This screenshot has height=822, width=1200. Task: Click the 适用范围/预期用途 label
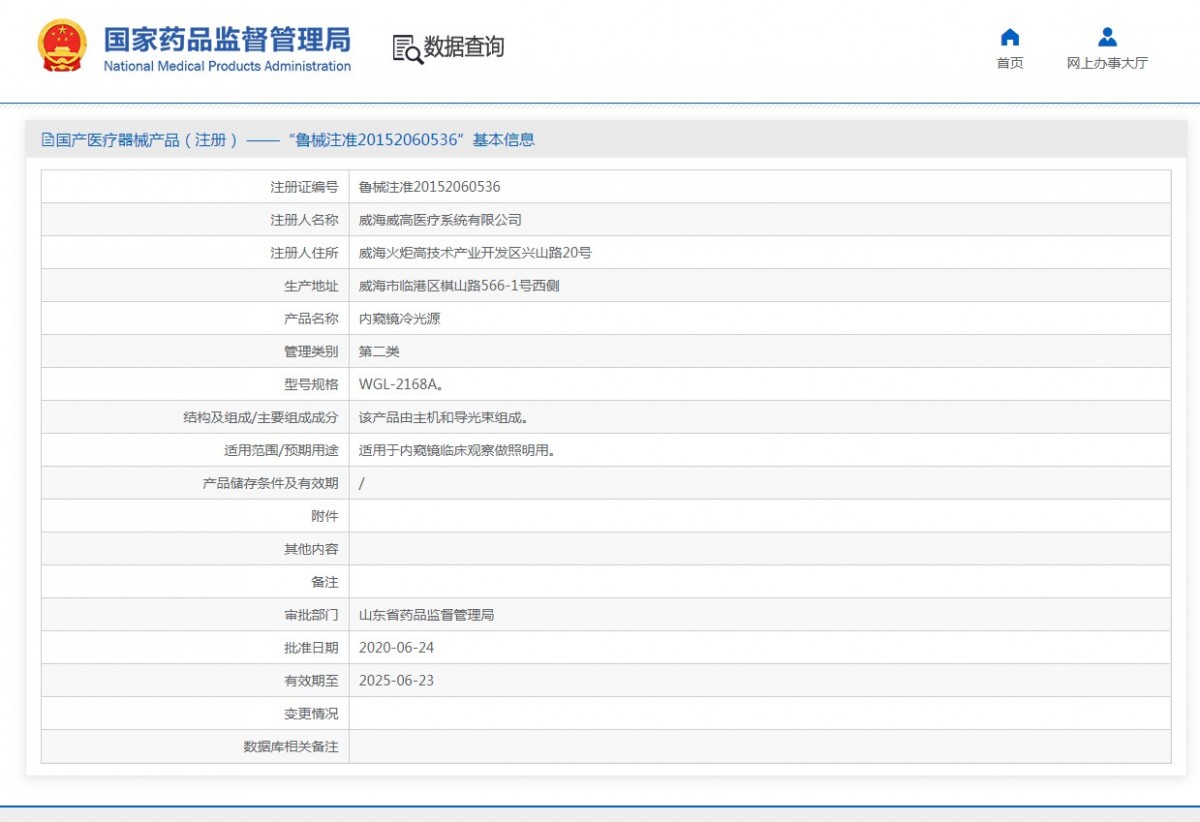(281, 451)
